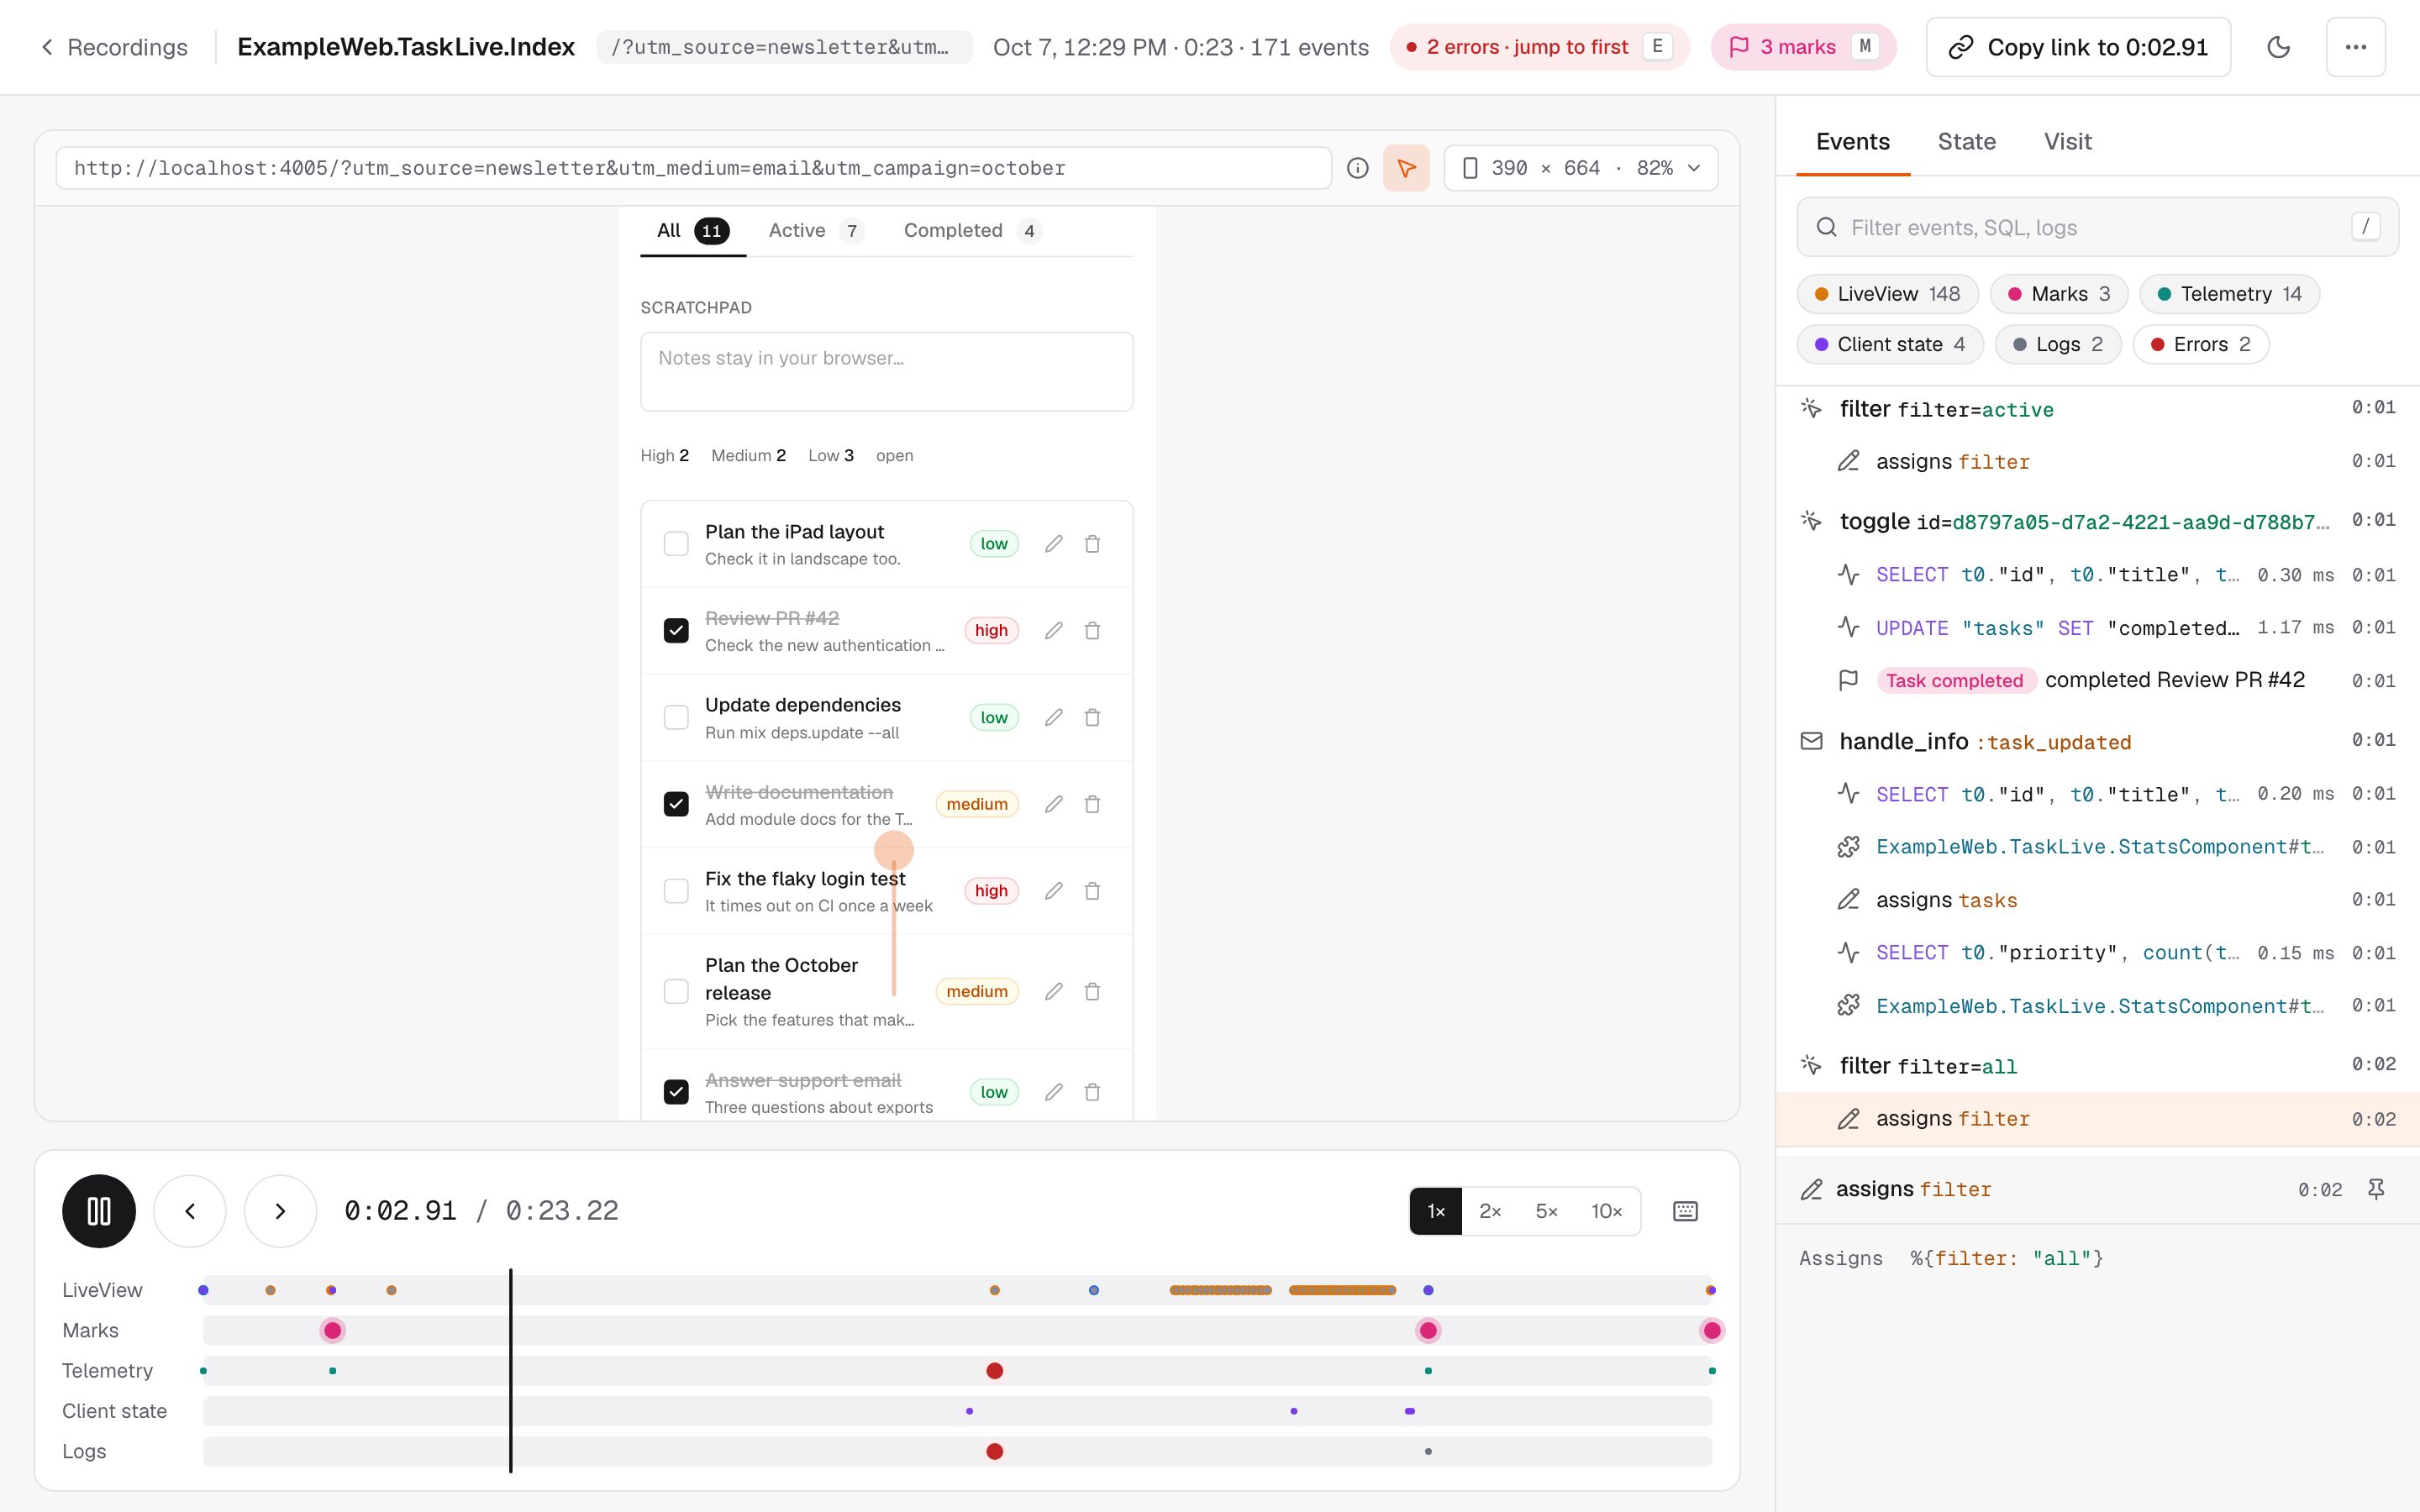Check the Fix the flaky login test checkbox
The height and width of the screenshot is (1512, 2420).
pos(677,891)
